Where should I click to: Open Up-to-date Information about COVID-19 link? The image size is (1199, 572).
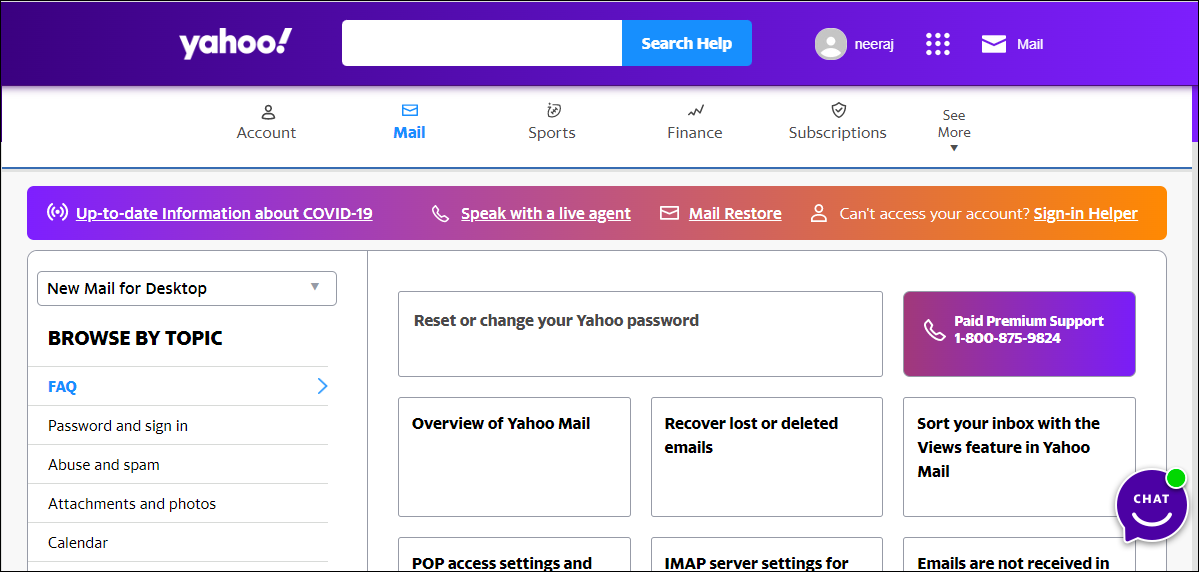click(x=224, y=213)
